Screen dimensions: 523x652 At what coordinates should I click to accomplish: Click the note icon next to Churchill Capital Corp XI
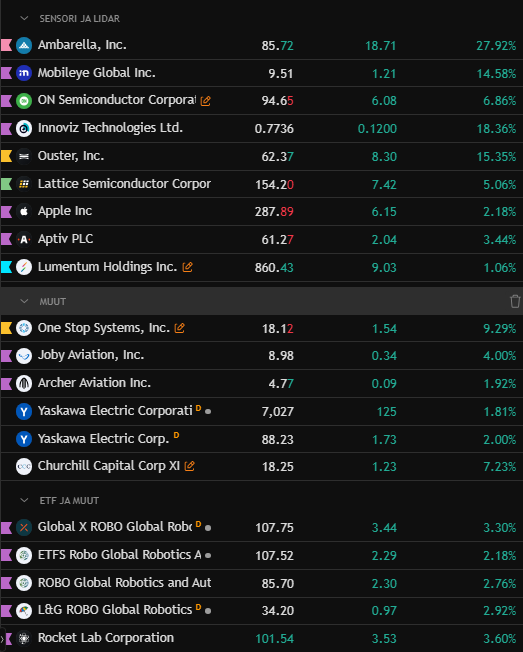(x=190, y=467)
